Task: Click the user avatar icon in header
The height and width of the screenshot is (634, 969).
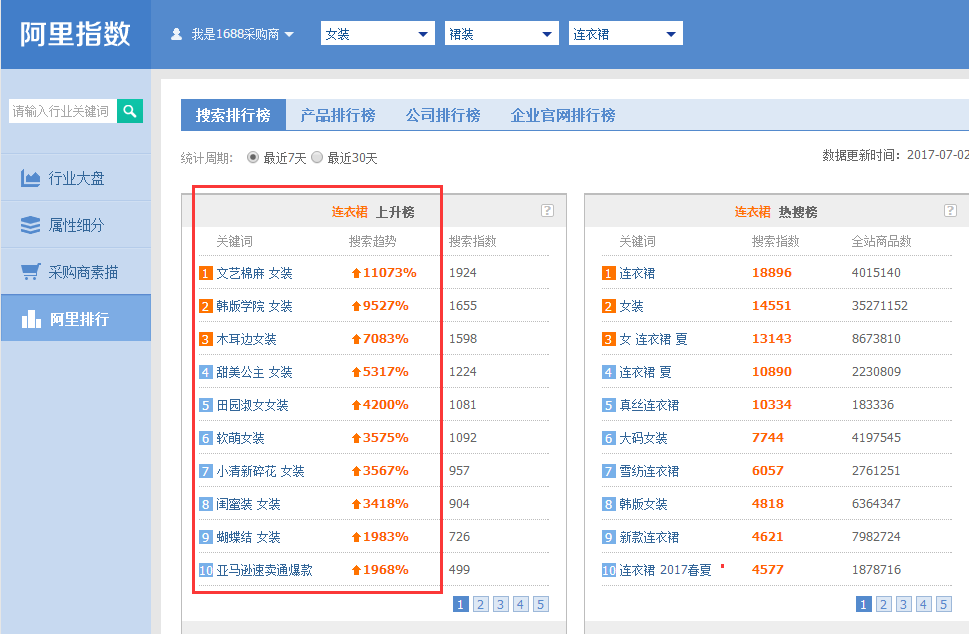Action: point(177,34)
